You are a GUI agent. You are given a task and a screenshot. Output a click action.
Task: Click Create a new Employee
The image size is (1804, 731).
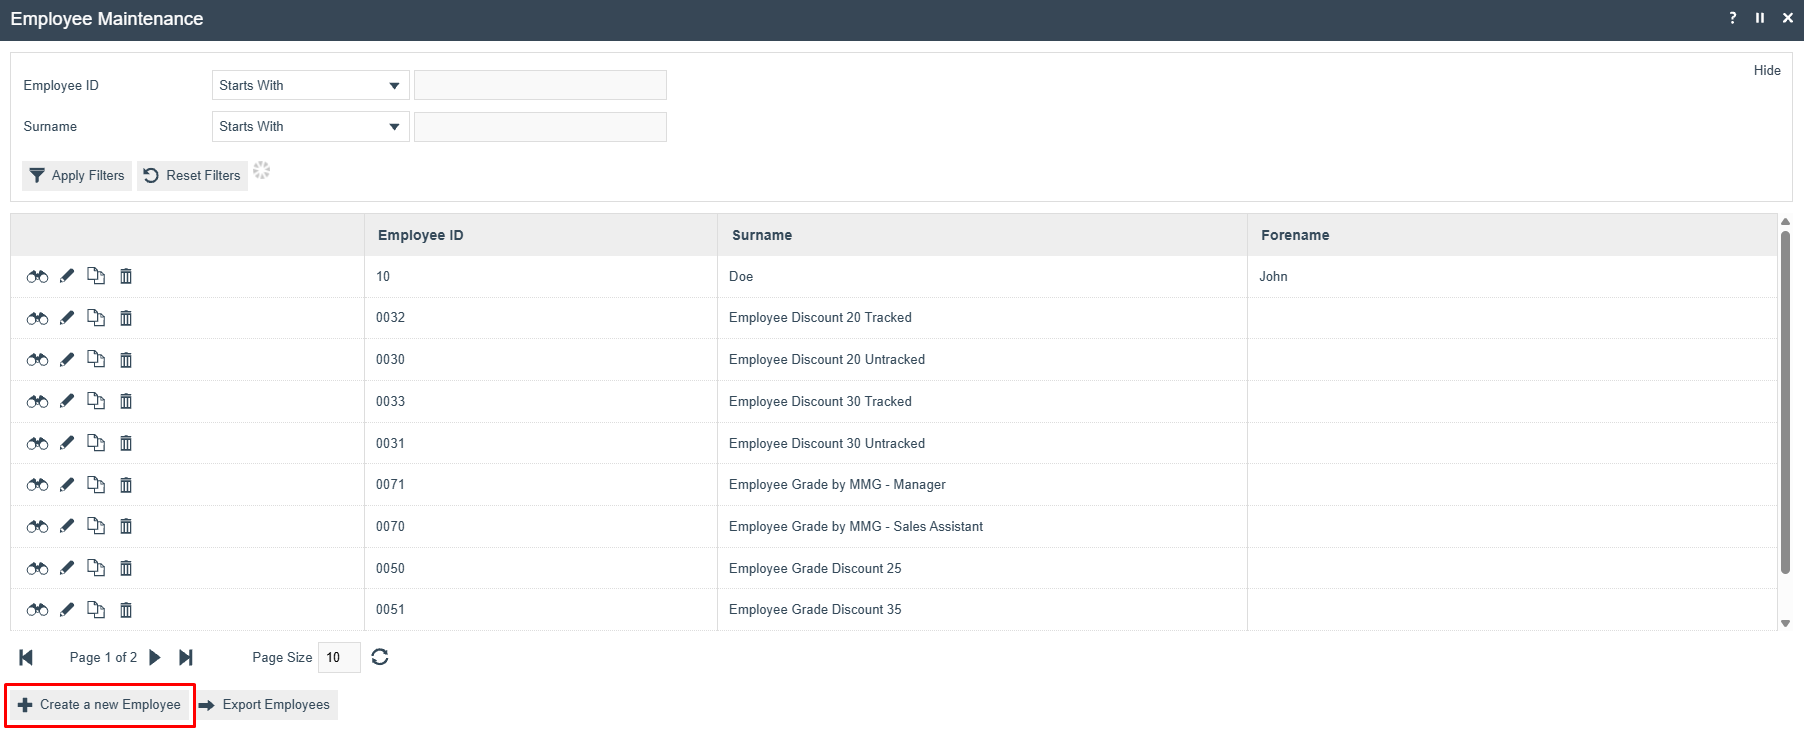click(100, 705)
